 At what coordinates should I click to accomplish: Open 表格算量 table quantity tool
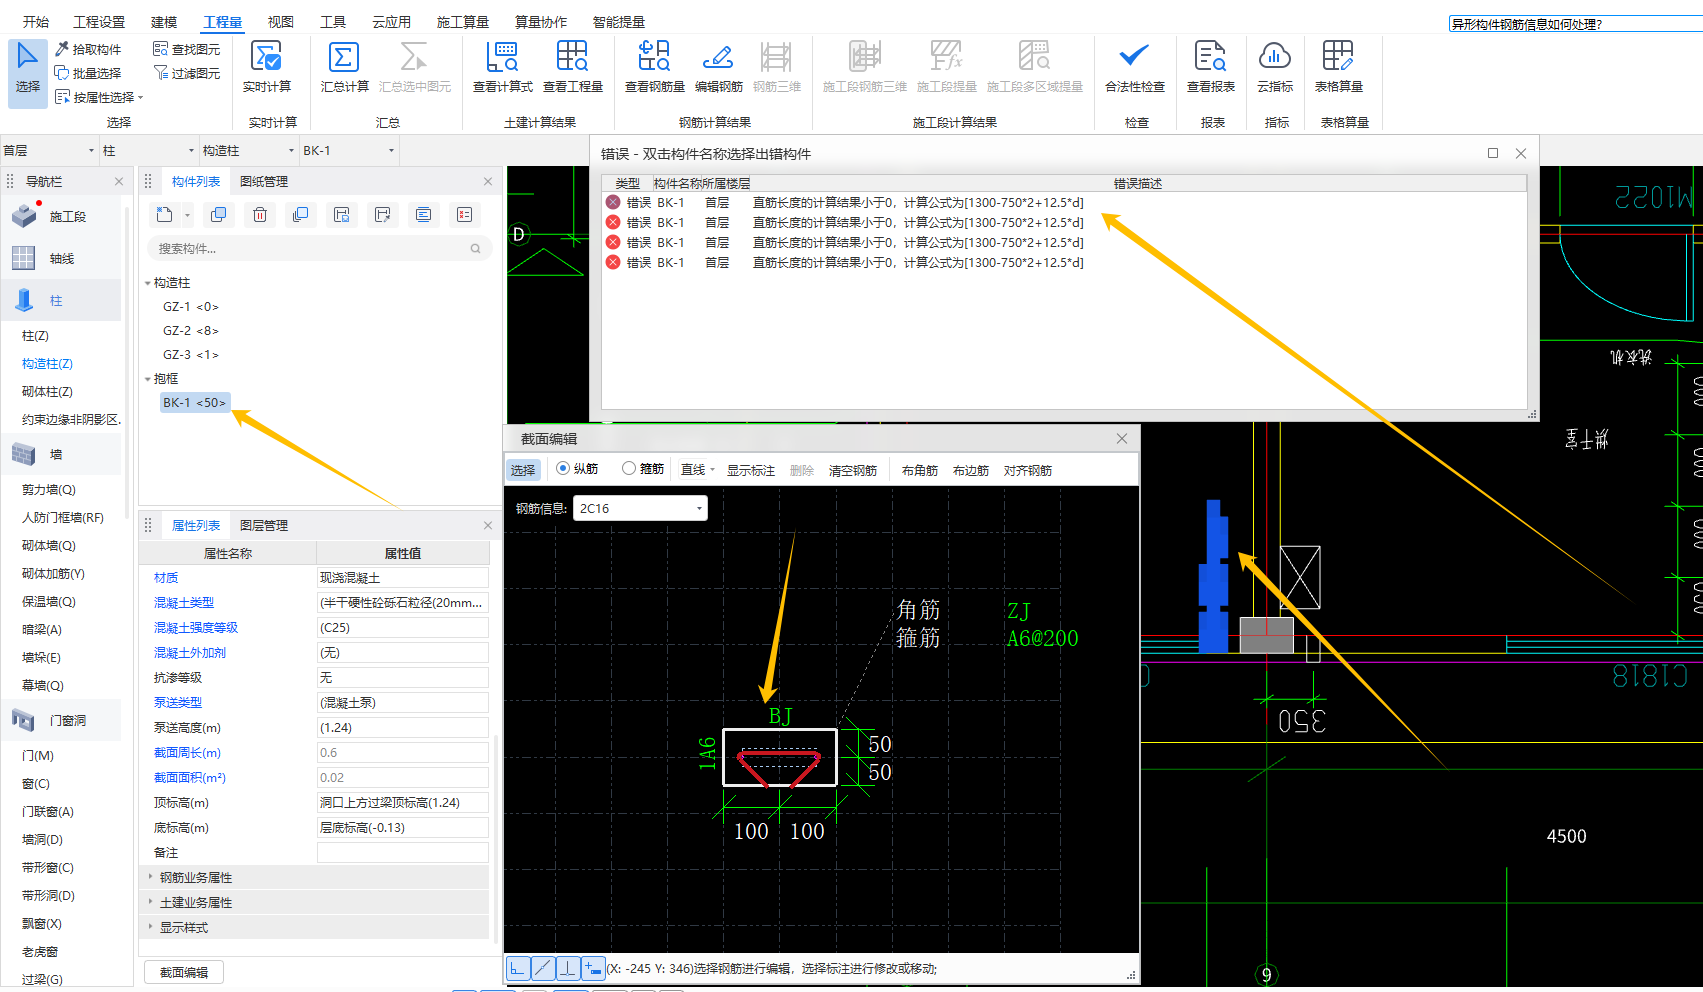click(x=1339, y=67)
